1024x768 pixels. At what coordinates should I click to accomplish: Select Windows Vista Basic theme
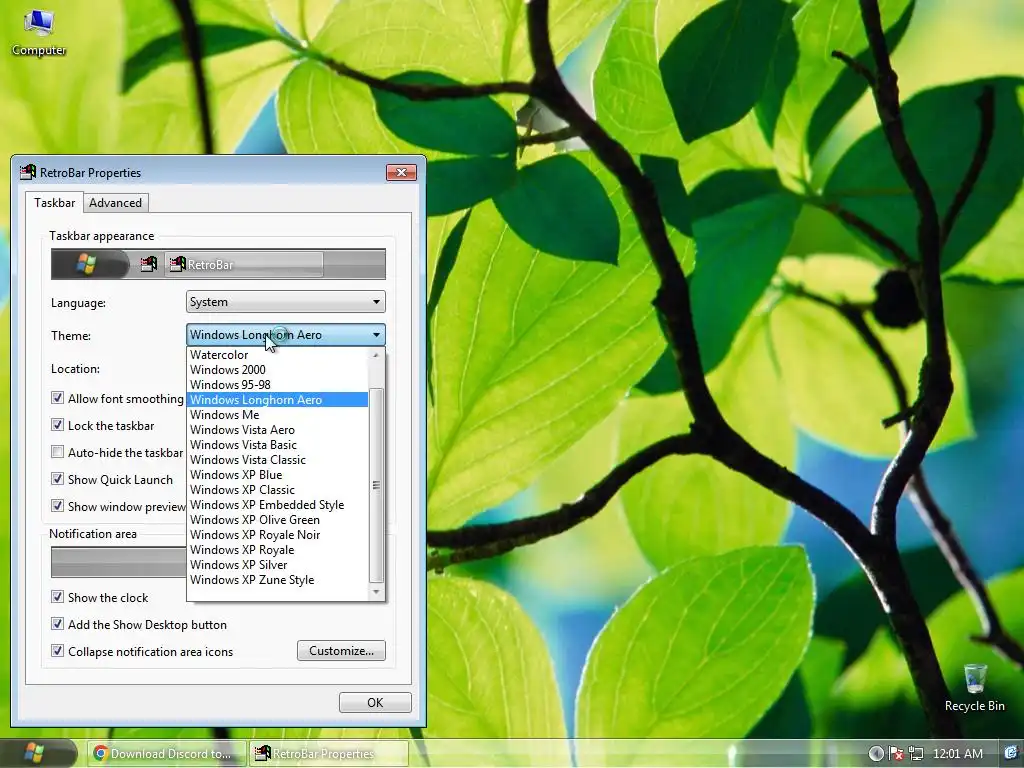278,445
